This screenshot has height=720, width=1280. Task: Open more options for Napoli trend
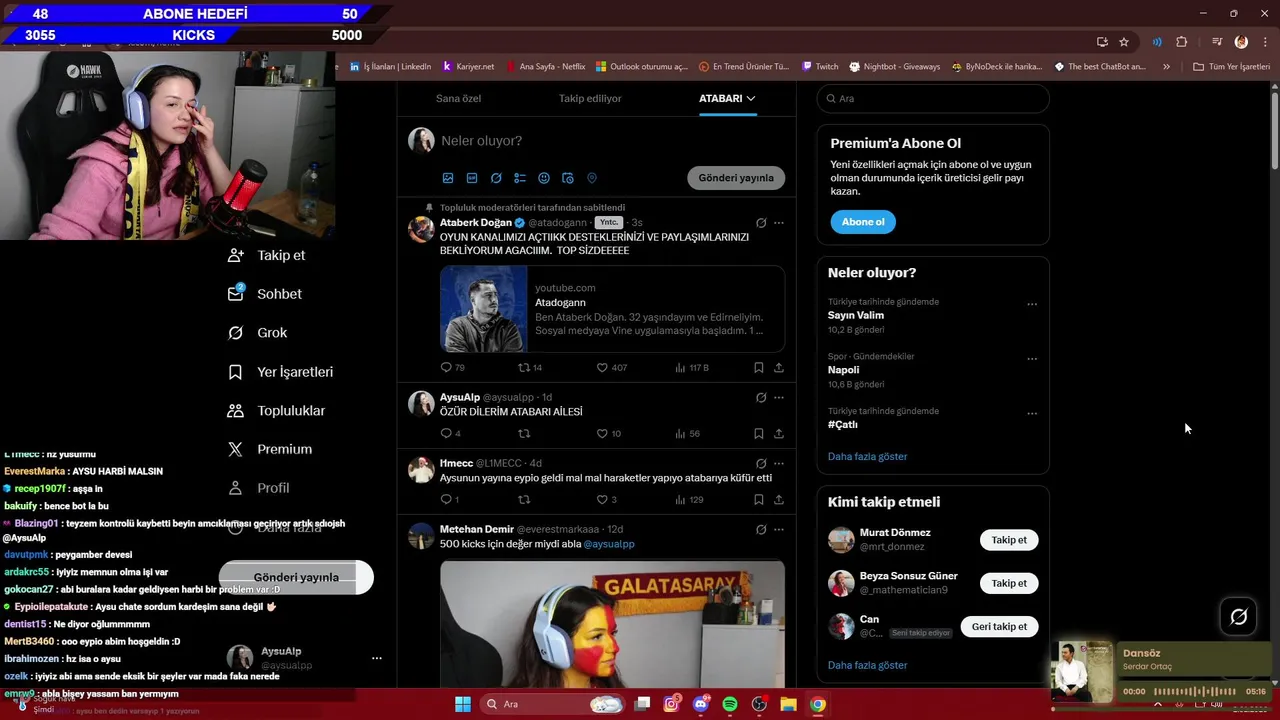tap(1032, 358)
